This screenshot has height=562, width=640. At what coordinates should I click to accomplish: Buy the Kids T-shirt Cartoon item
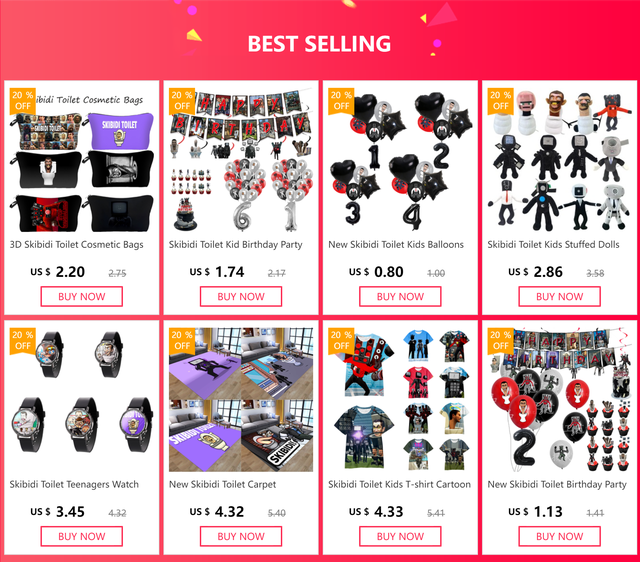pyautogui.click(x=400, y=536)
